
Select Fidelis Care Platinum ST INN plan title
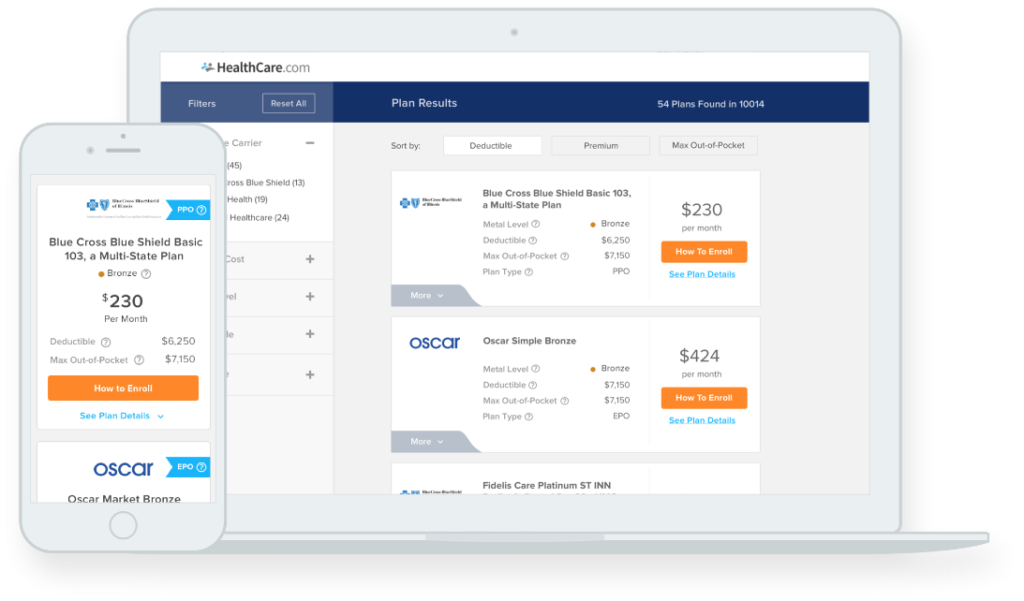coord(547,485)
